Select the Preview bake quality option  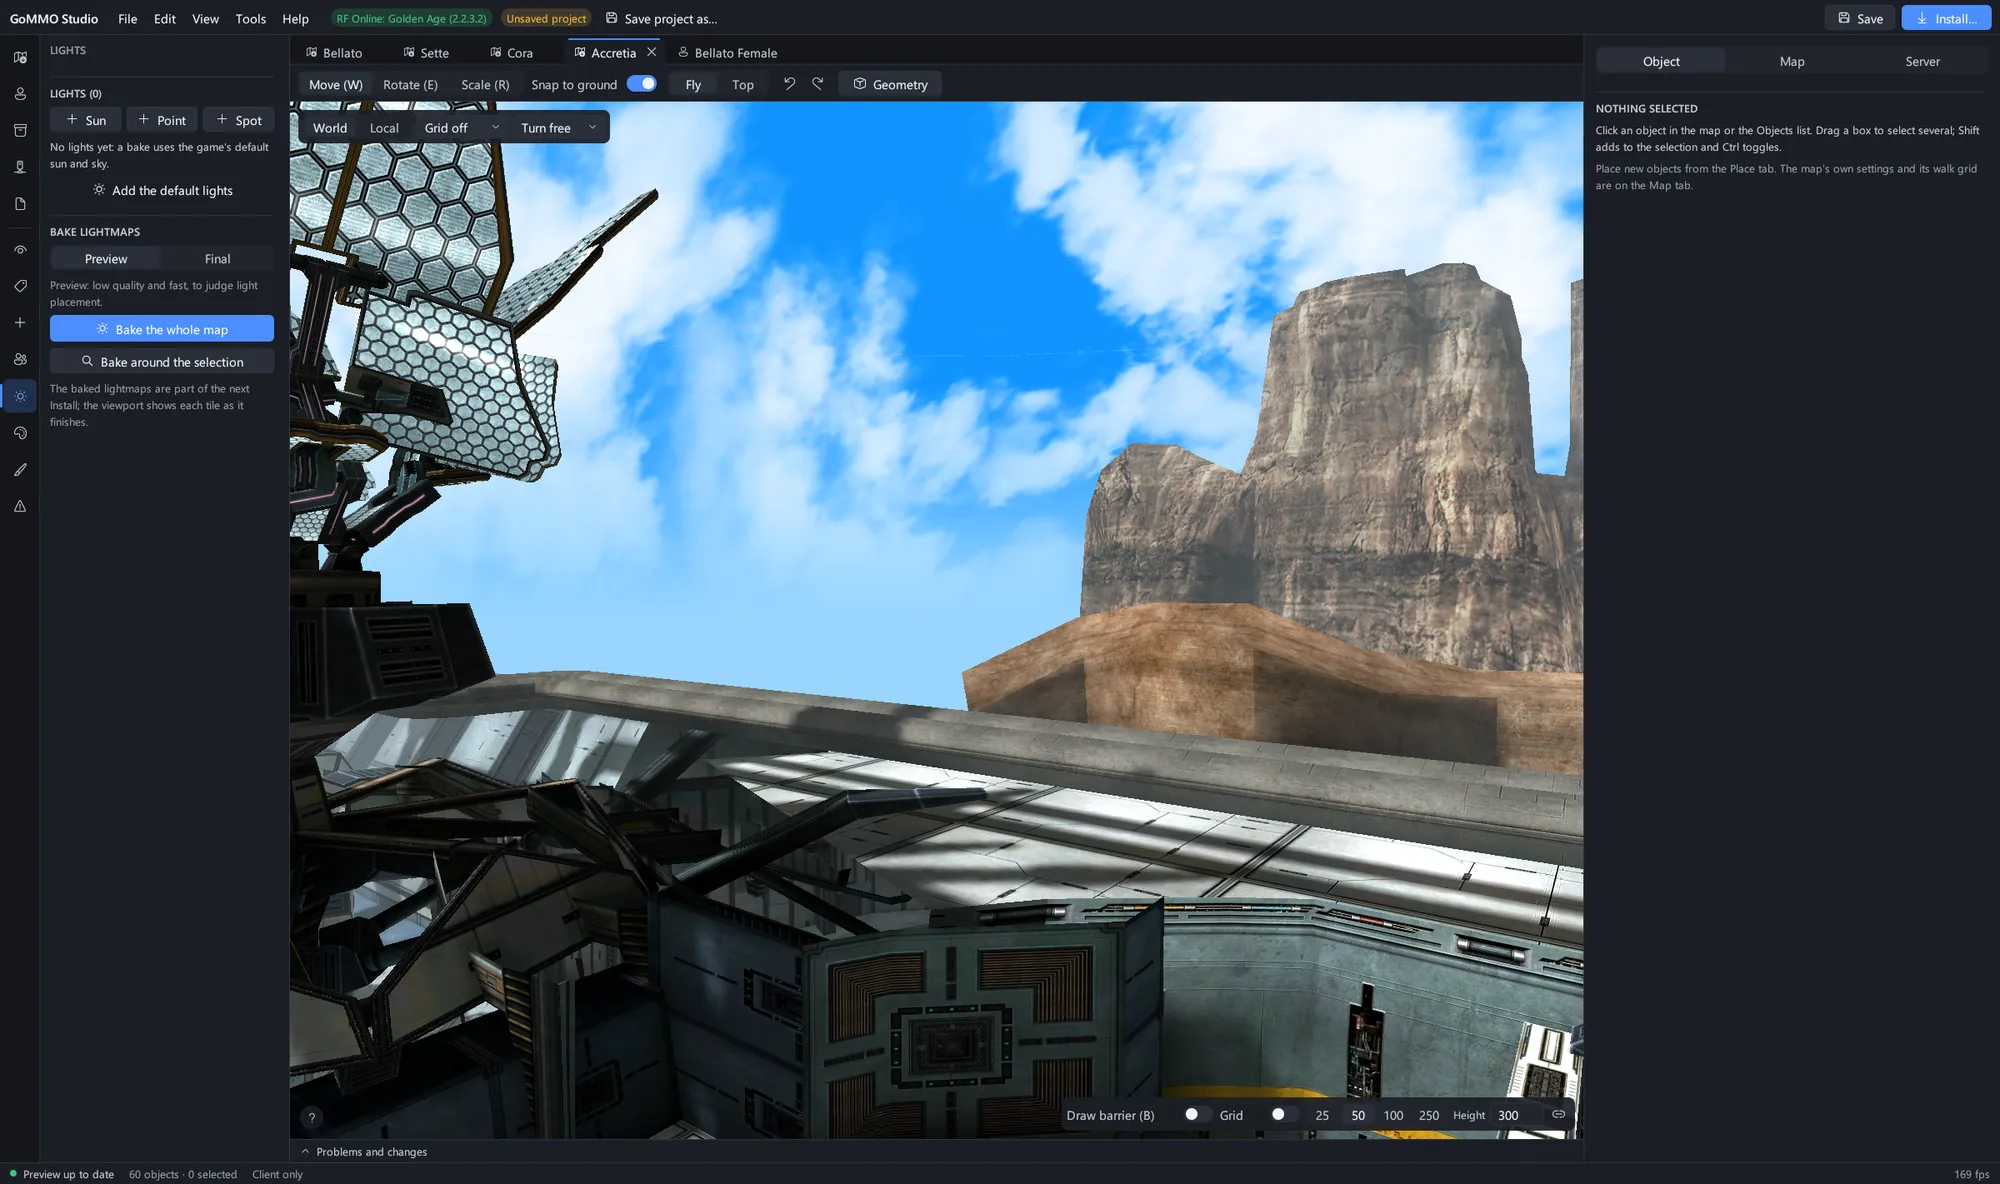106,259
